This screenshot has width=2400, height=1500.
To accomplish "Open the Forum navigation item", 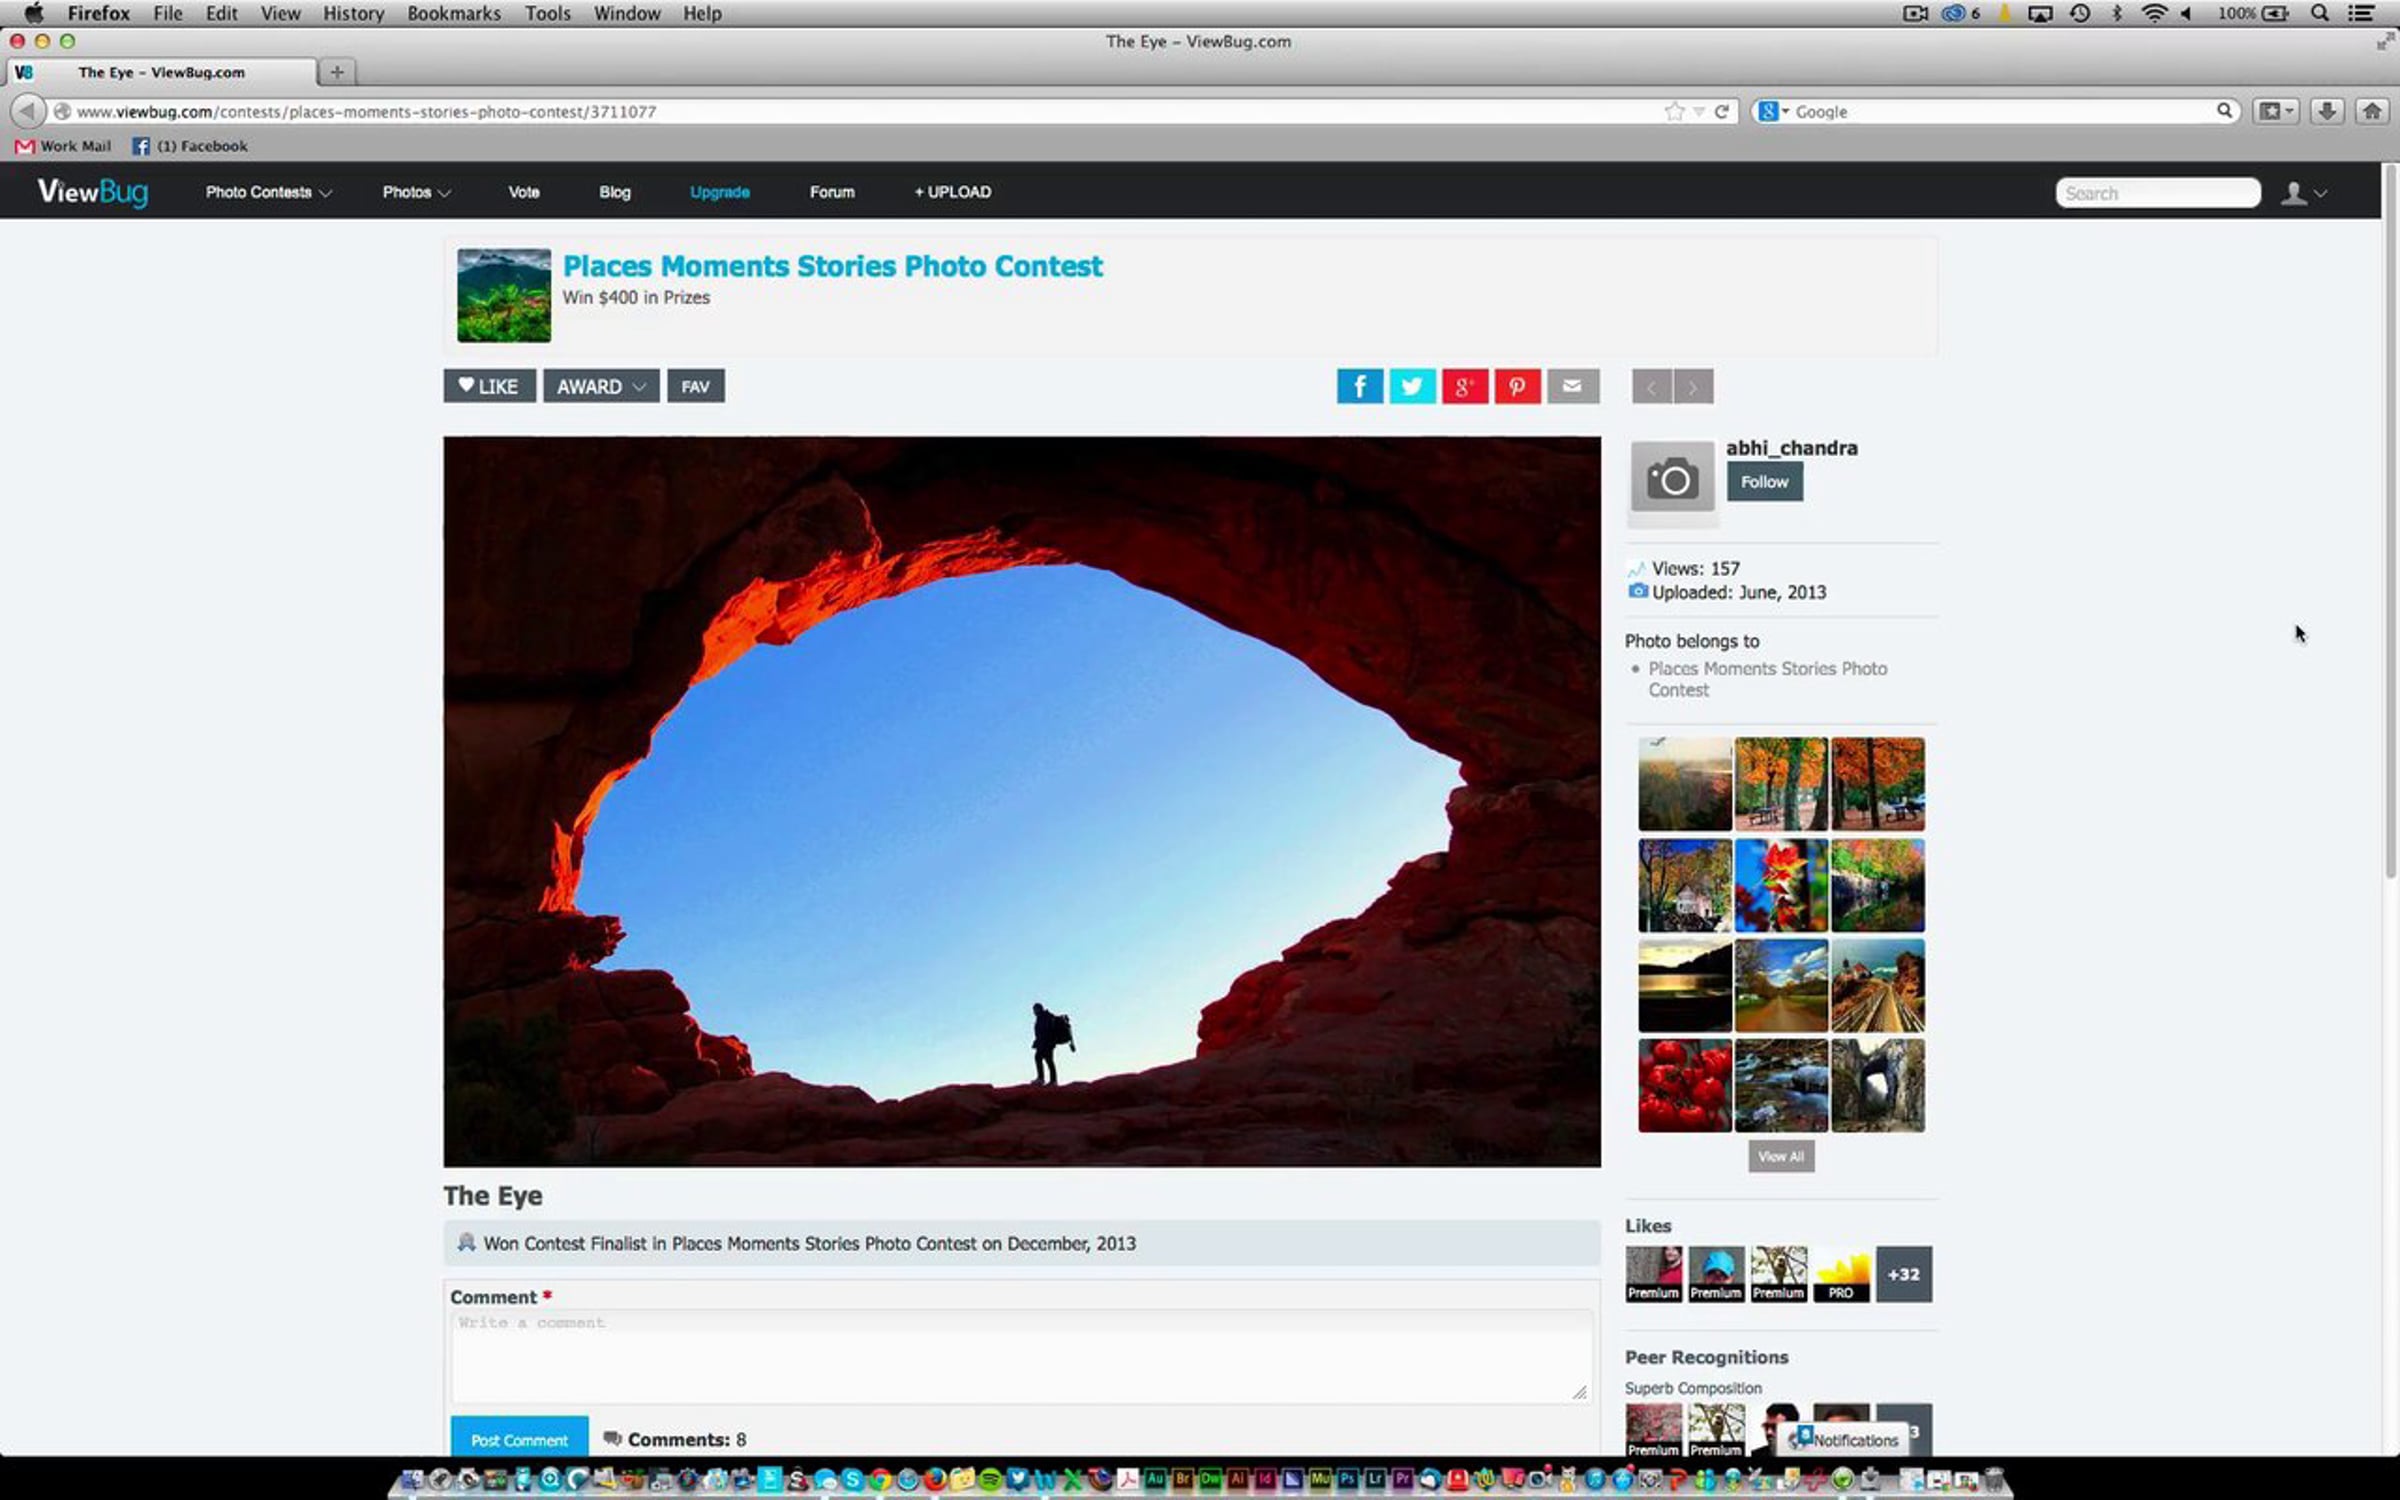I will point(831,192).
